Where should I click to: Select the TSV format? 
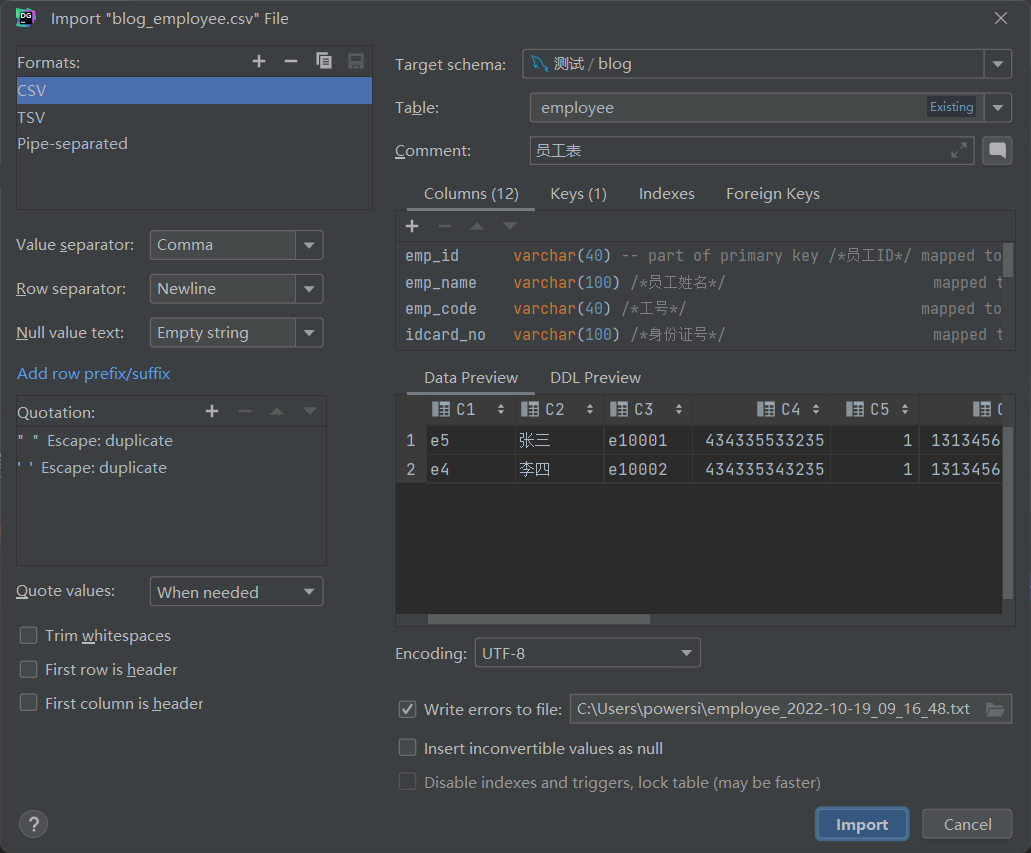click(194, 118)
